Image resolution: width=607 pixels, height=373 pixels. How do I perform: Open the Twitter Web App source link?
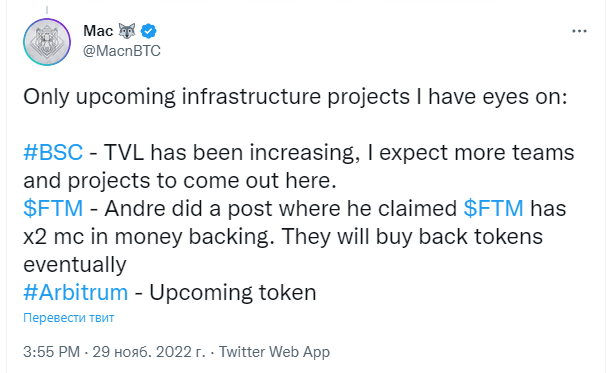click(274, 352)
